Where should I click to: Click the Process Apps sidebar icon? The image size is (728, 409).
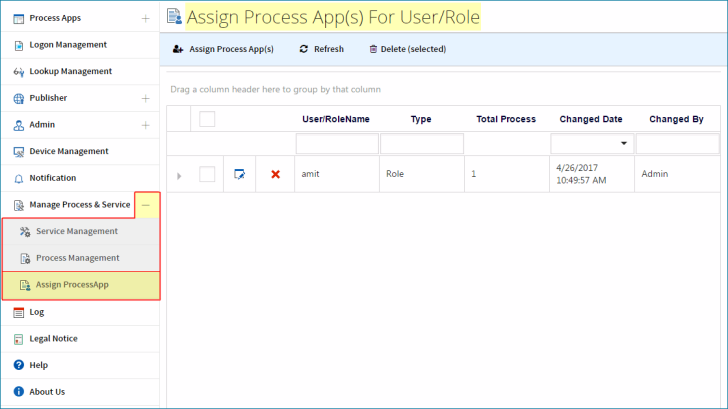click(19, 19)
